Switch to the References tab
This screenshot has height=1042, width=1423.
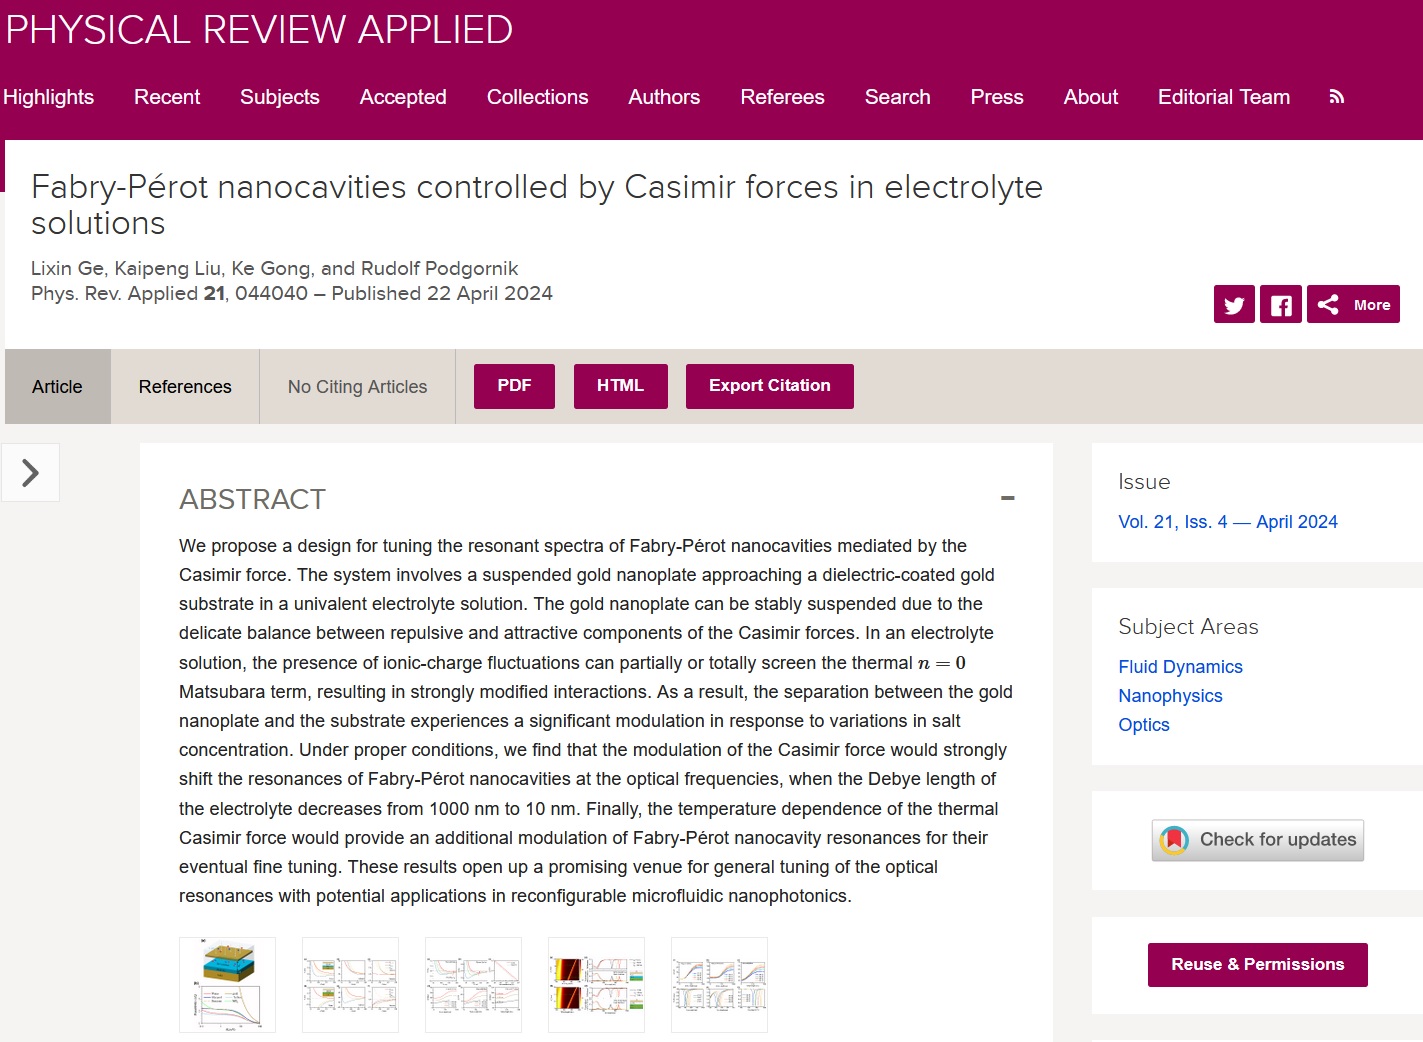[185, 387]
